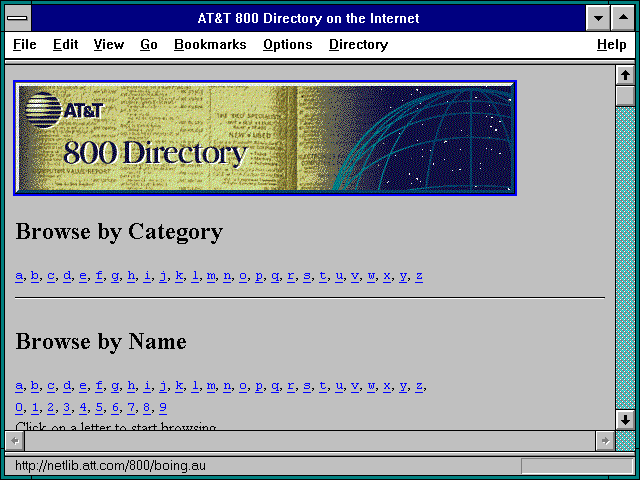Image resolution: width=640 pixels, height=480 pixels.
Task: Browse by Category letter s
Action: [307, 276]
